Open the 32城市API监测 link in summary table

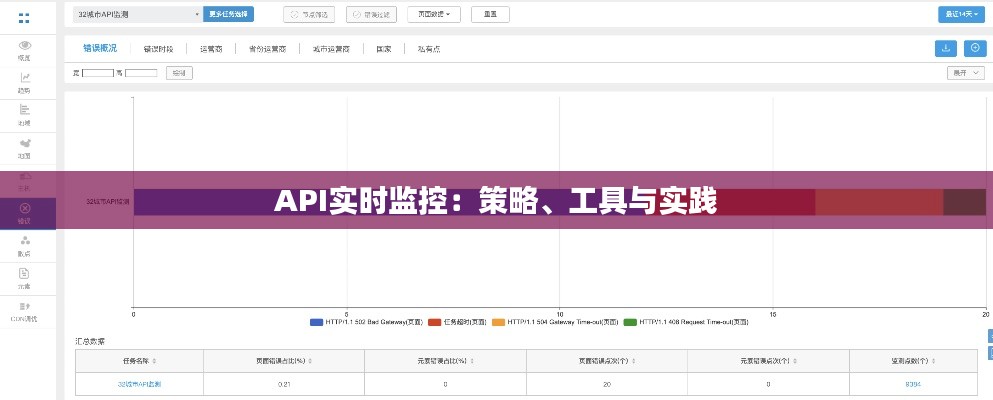(x=139, y=384)
